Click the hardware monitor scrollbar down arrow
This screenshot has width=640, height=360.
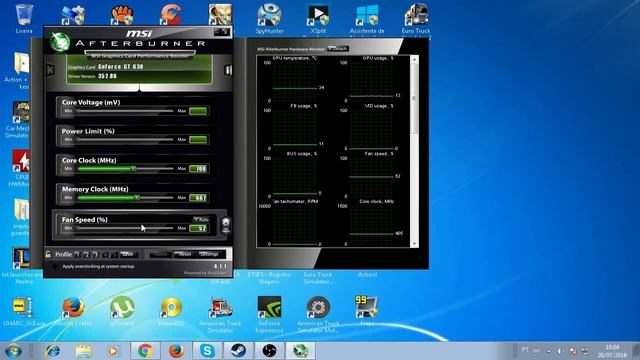pyautogui.click(x=414, y=243)
